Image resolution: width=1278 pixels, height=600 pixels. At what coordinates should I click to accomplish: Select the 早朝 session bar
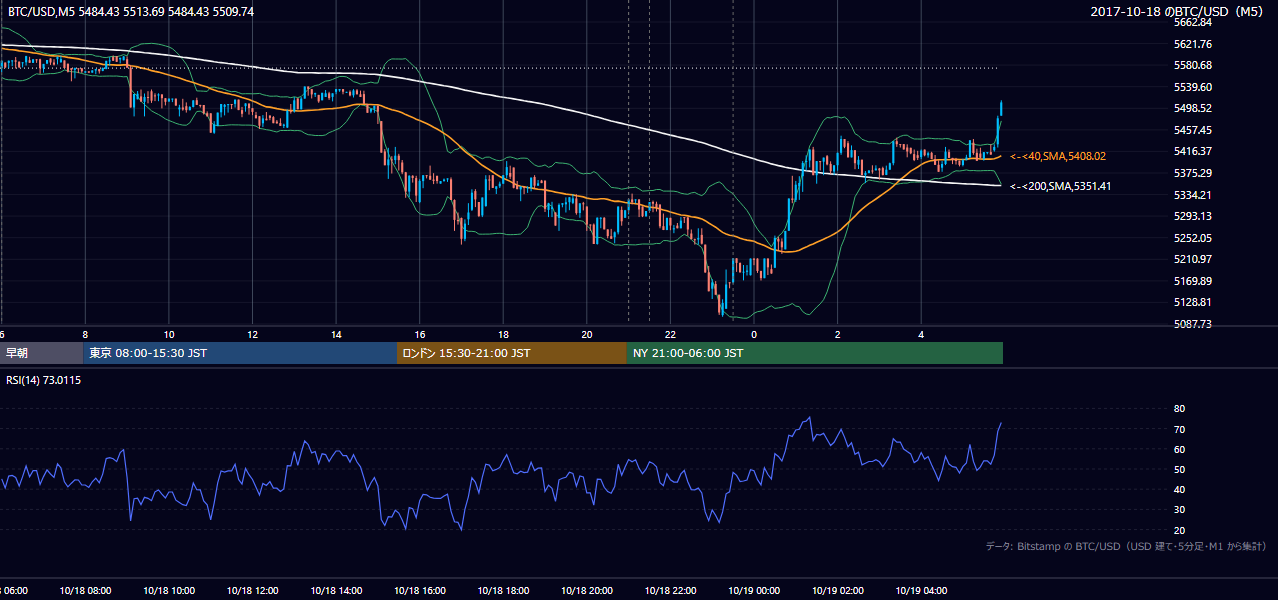click(x=41, y=353)
